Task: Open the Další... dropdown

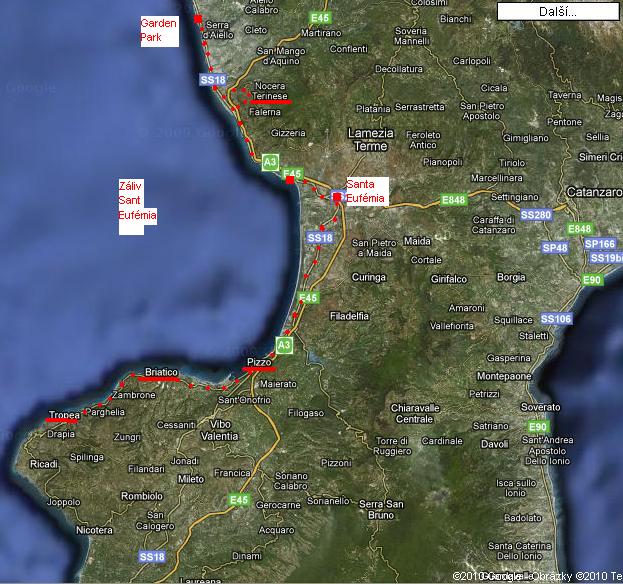Action: click(557, 11)
